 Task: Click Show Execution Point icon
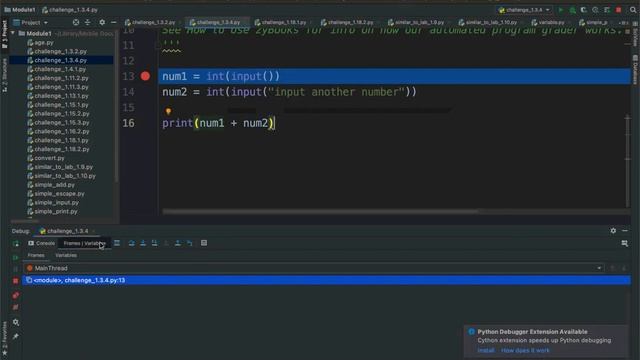coord(117,243)
